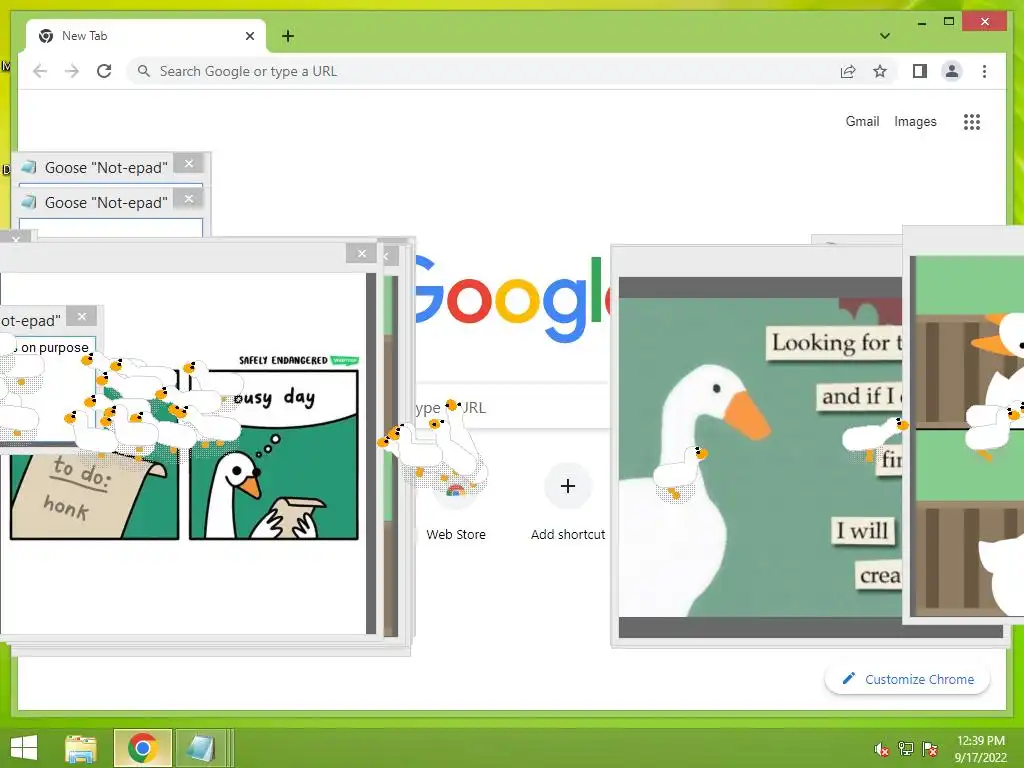Close the topmost Goose "Not-epad" window
Image resolution: width=1024 pixels, height=768 pixels.
pyautogui.click(x=189, y=163)
